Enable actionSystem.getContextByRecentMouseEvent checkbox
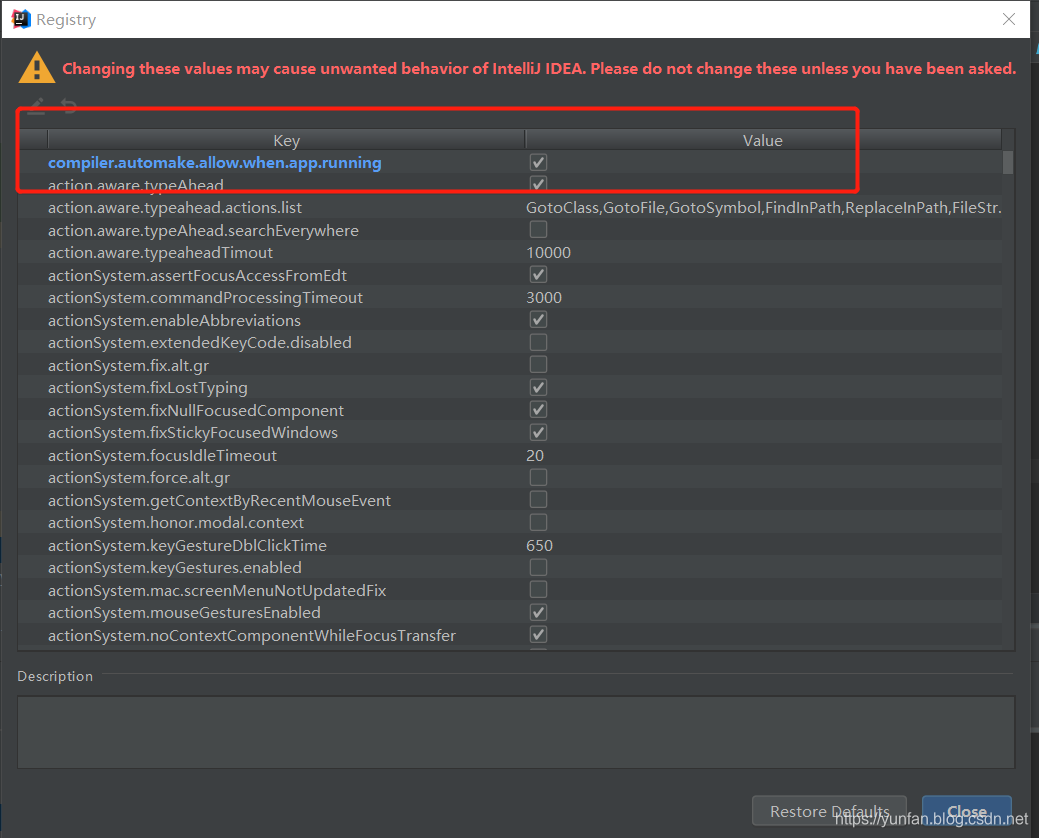The height and width of the screenshot is (838, 1039). (538, 500)
